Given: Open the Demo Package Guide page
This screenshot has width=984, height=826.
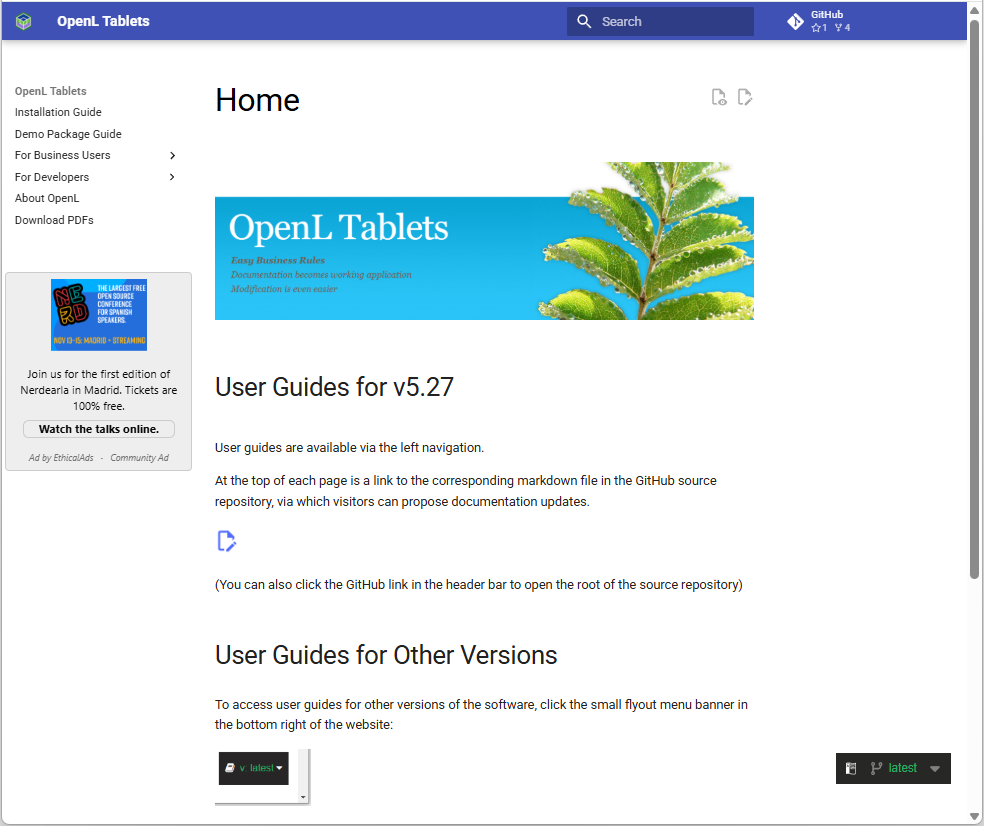Looking at the screenshot, I should coord(68,134).
